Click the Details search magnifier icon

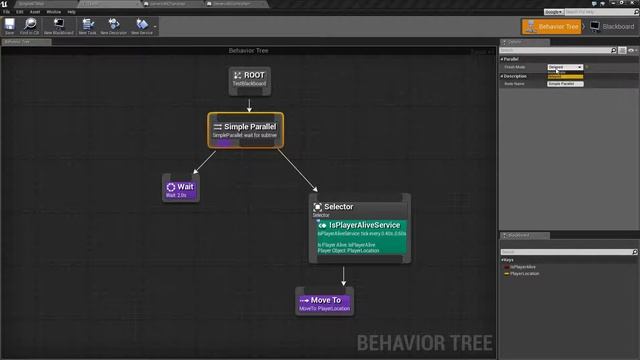point(613,50)
